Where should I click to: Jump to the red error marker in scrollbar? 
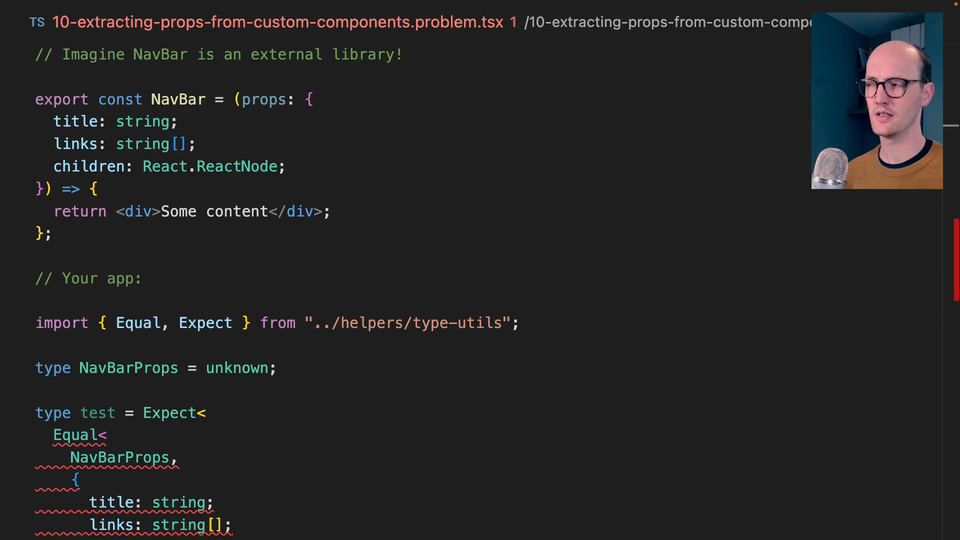pos(955,258)
